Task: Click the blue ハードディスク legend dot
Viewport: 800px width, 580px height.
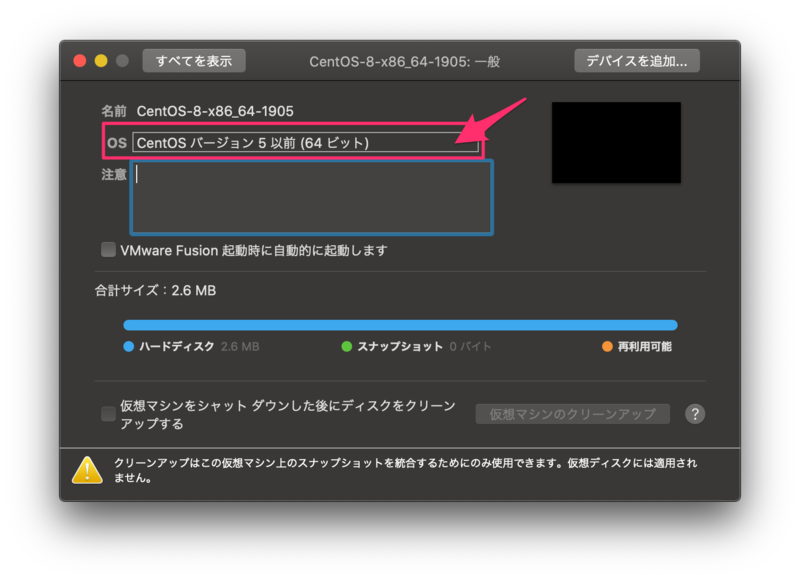Action: tap(129, 347)
